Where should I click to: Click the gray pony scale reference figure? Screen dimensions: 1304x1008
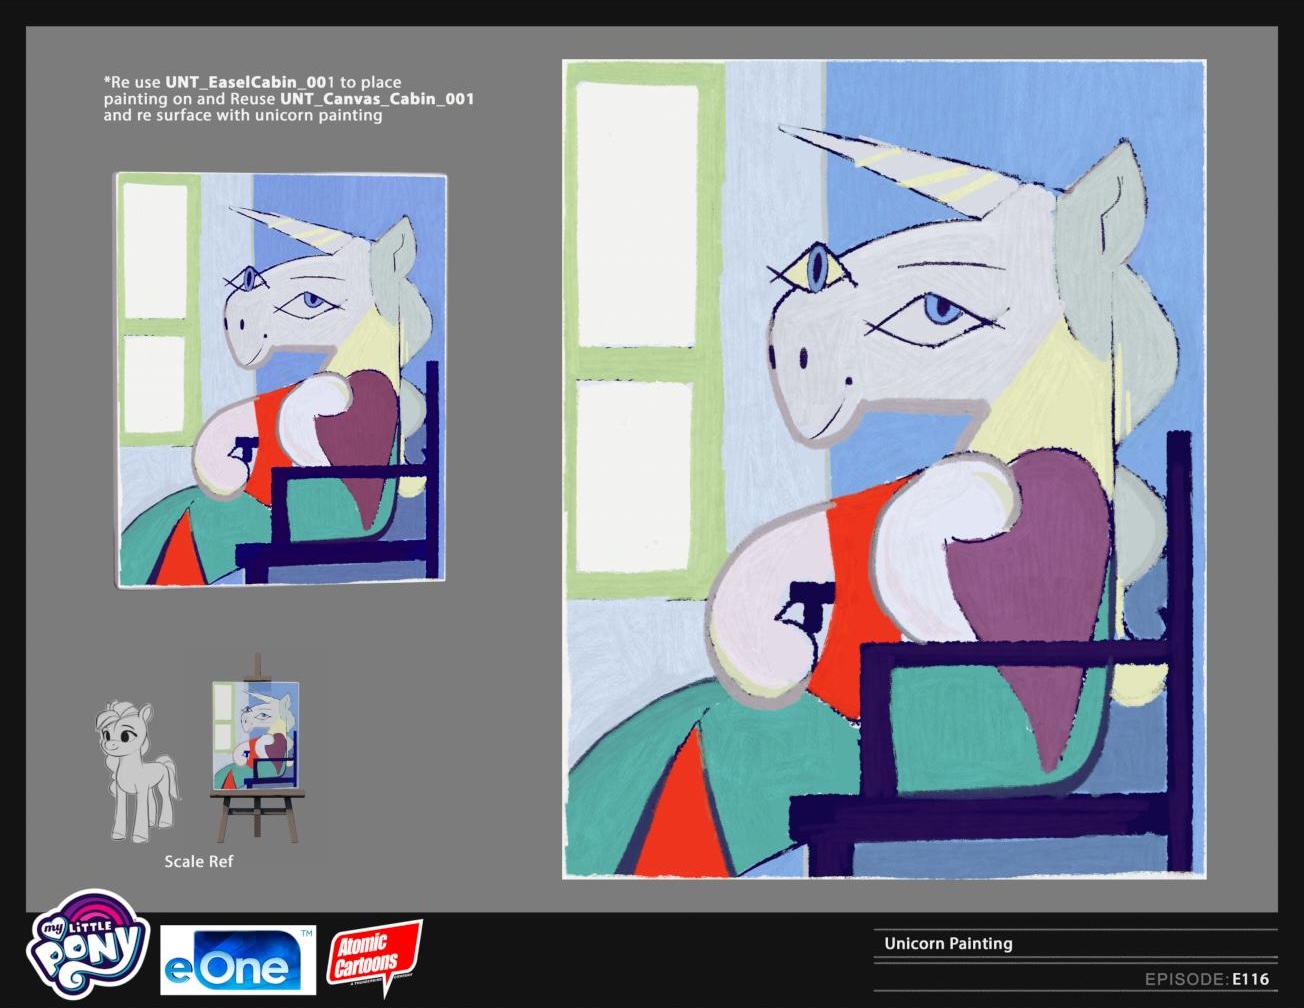coord(137,771)
